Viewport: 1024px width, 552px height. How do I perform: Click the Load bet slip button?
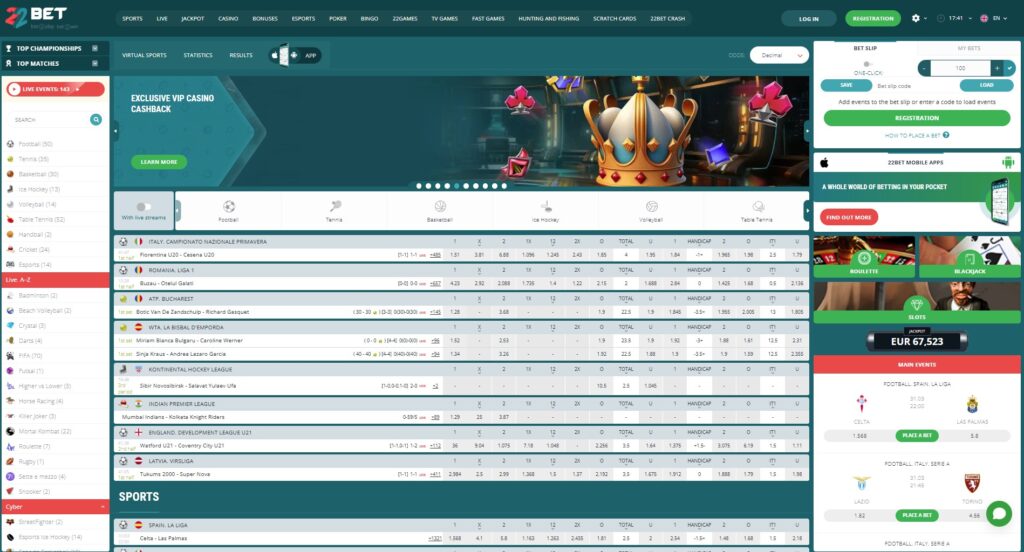point(986,85)
